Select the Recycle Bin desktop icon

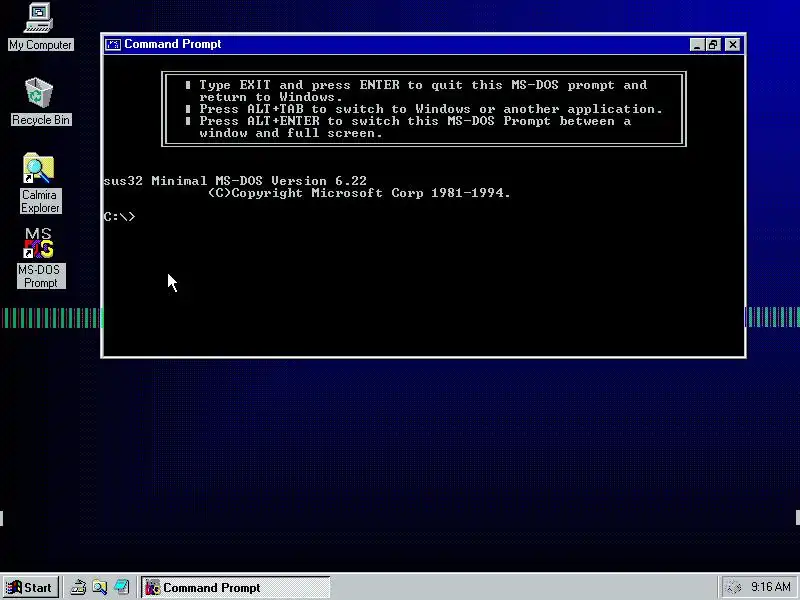[40, 101]
